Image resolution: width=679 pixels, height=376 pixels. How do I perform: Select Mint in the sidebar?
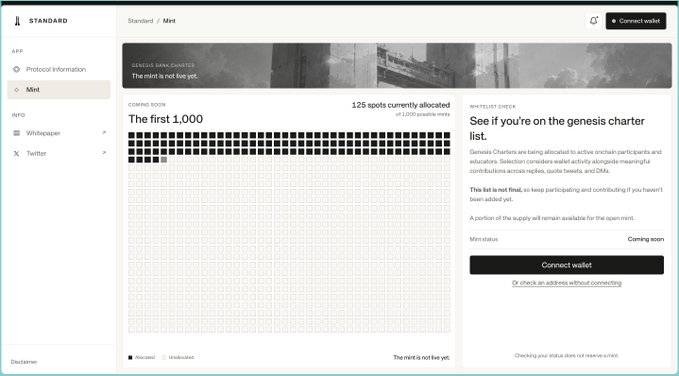(59, 90)
